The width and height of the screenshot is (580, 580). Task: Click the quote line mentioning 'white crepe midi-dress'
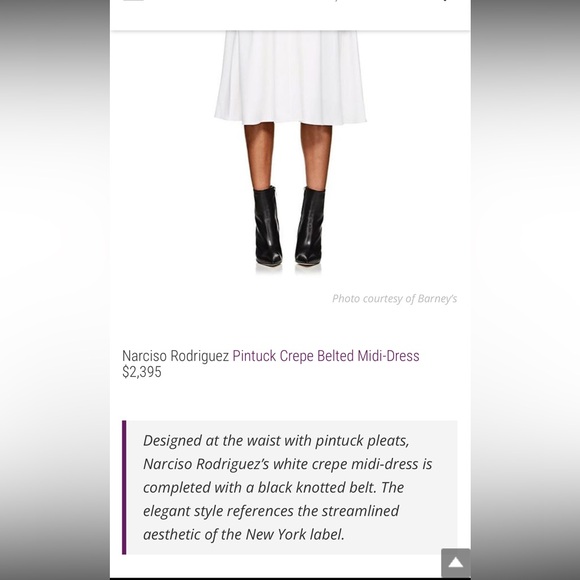coord(287,464)
